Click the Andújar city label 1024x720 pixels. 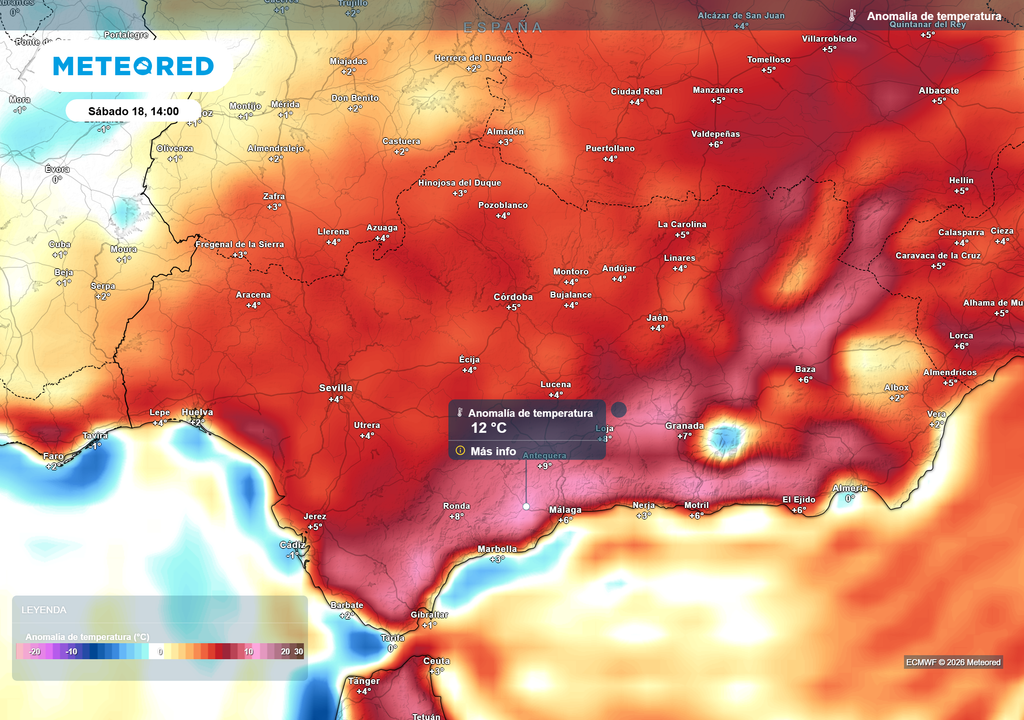coord(618,269)
